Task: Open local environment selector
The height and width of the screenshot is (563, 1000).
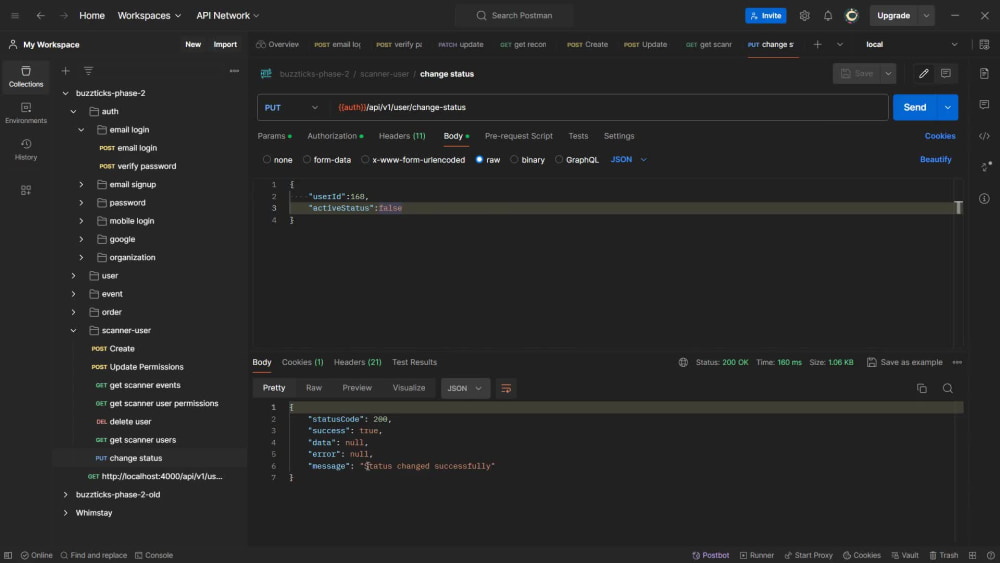Action: tap(911, 45)
